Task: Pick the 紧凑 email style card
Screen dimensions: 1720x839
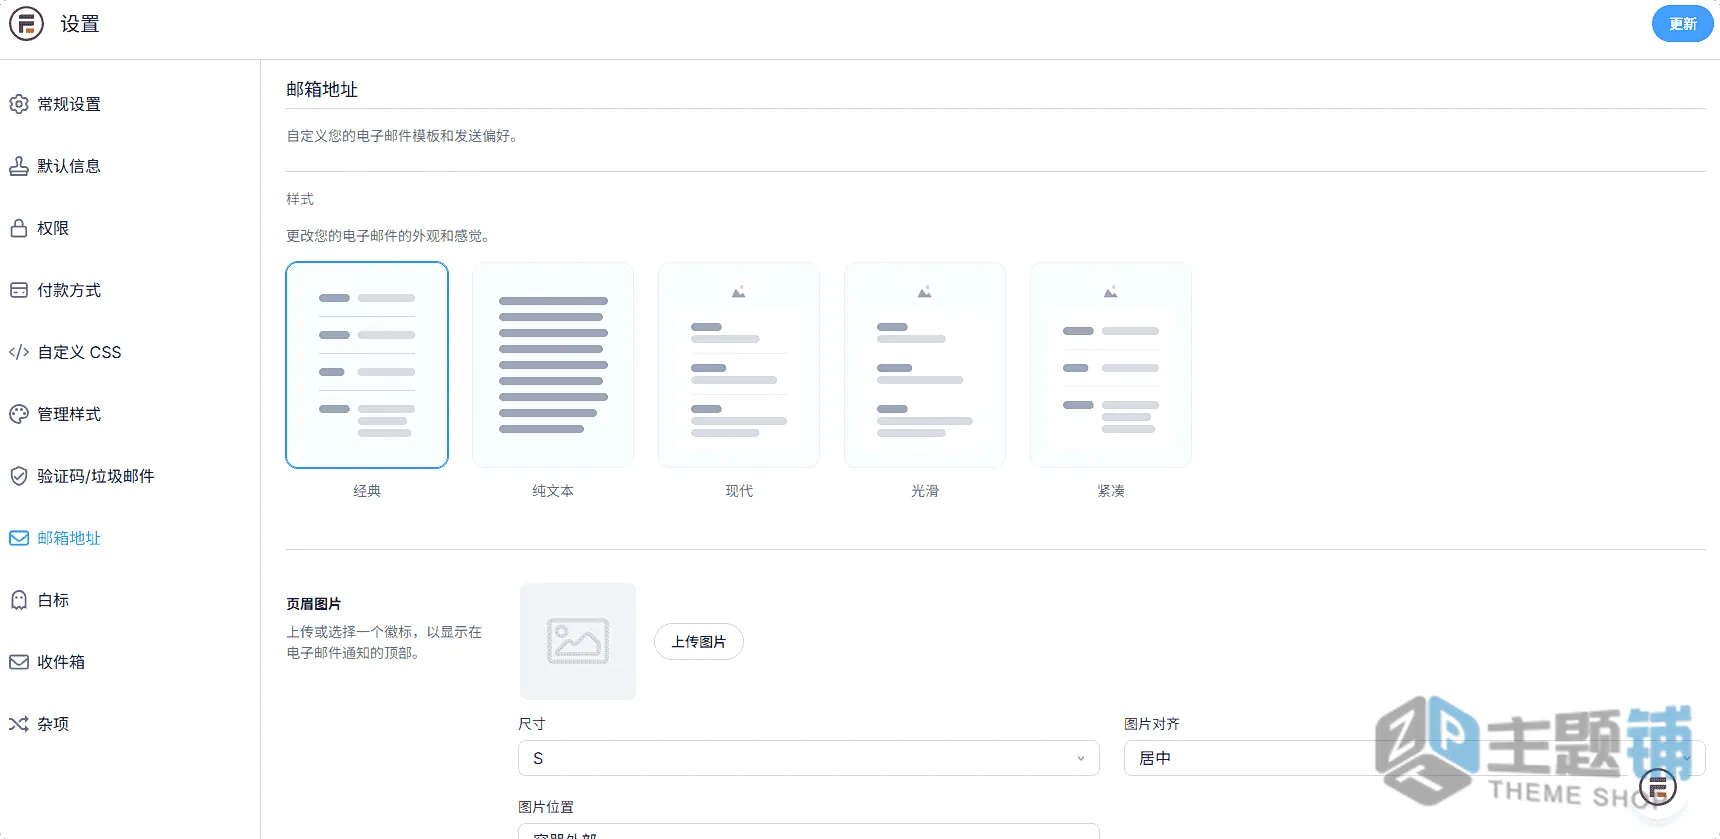Action: tap(1111, 365)
